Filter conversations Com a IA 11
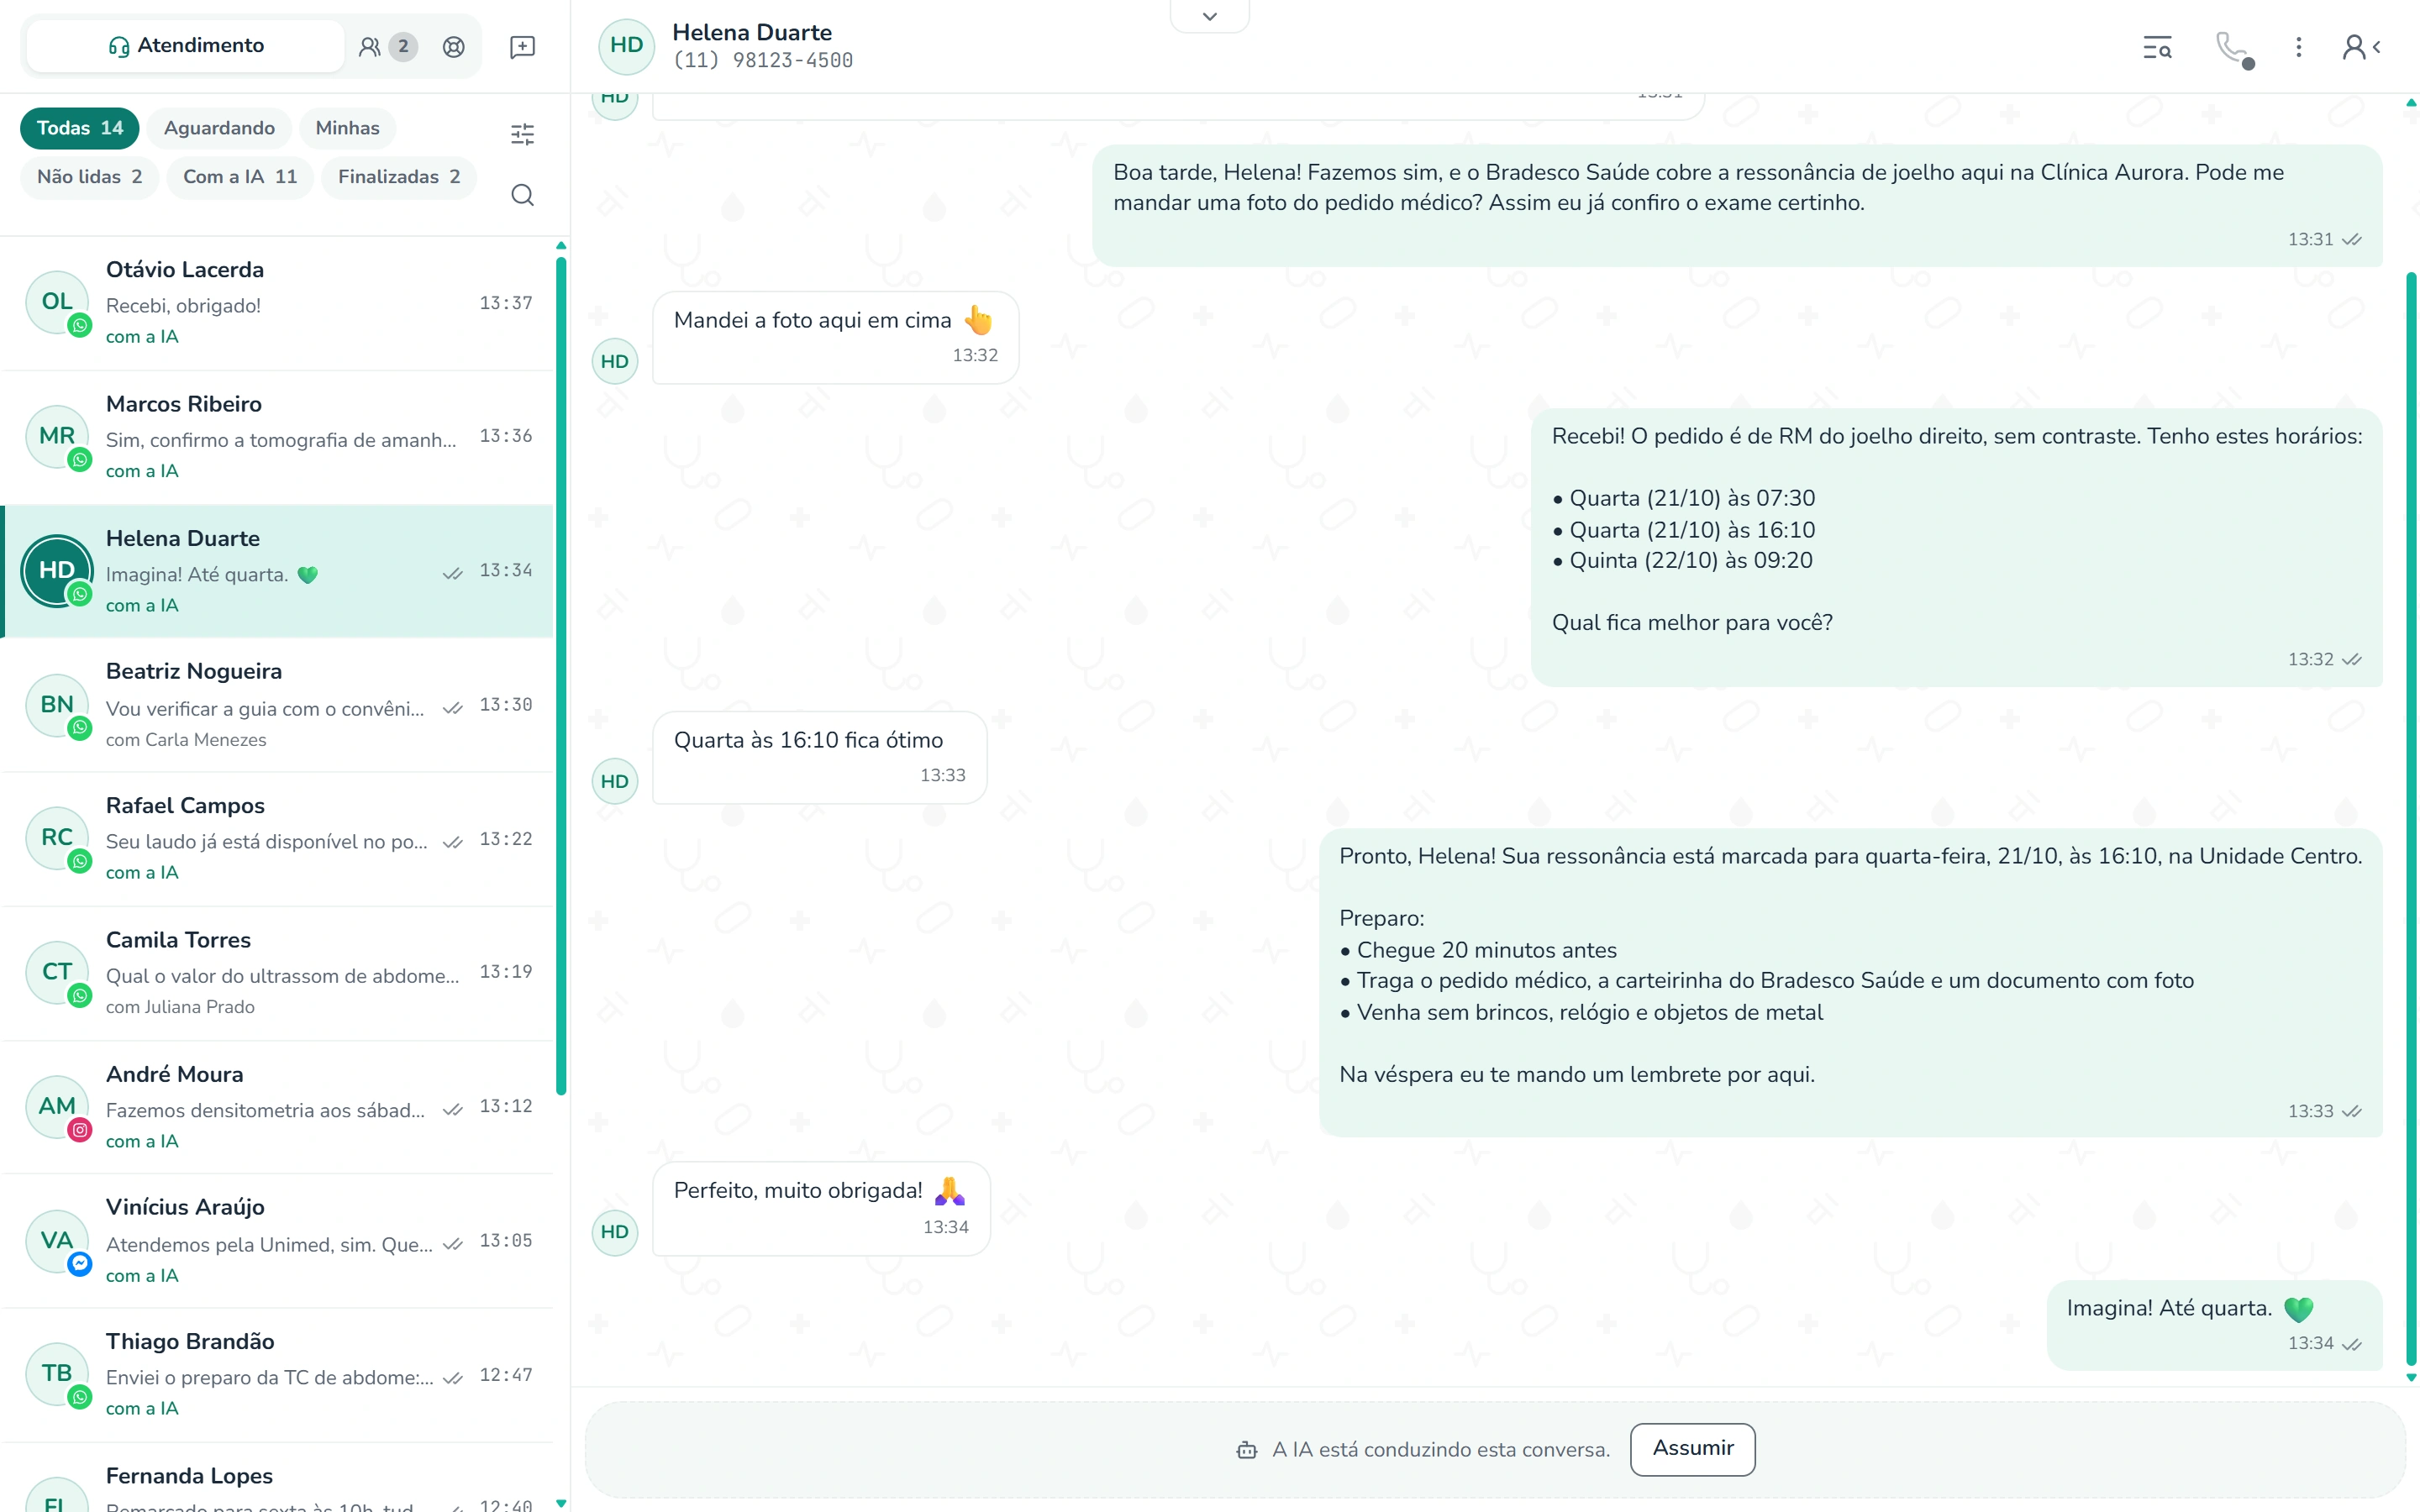The width and height of the screenshot is (2420, 1512). pyautogui.click(x=240, y=177)
